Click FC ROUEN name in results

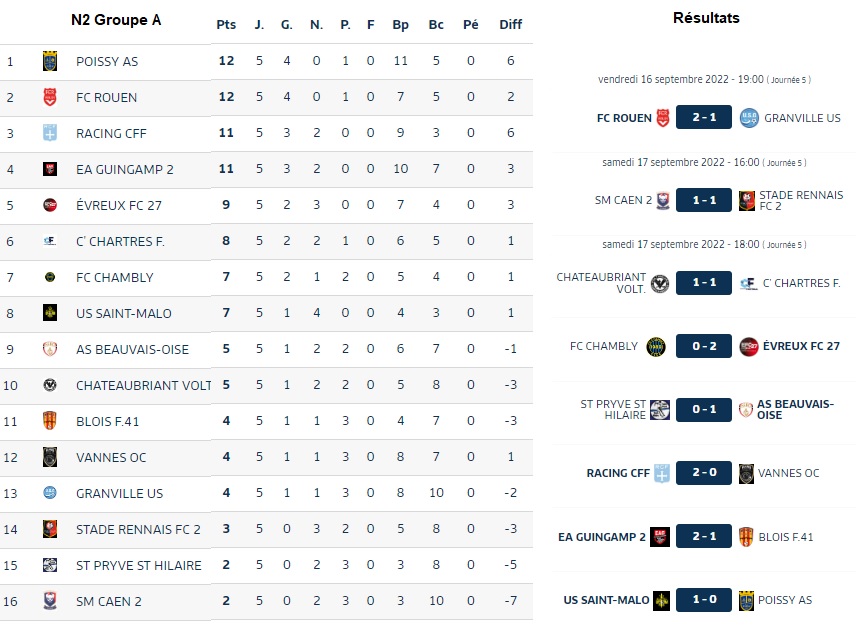click(x=624, y=118)
